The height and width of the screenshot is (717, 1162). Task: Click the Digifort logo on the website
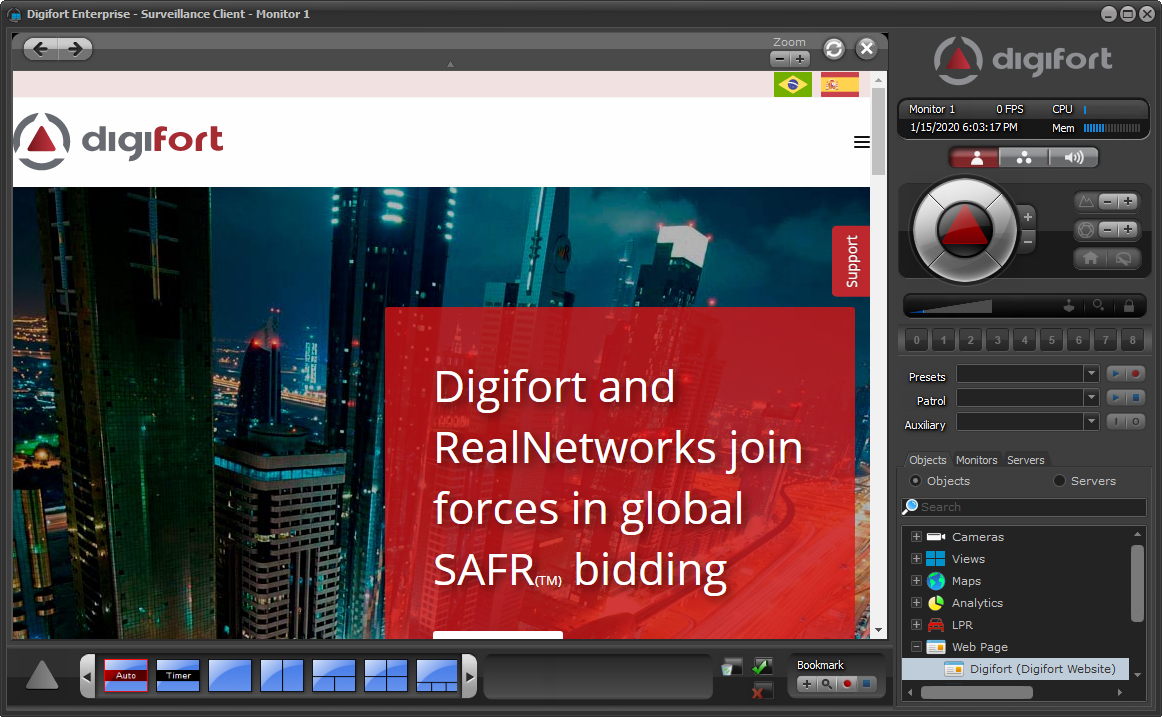pyautogui.click(x=119, y=141)
